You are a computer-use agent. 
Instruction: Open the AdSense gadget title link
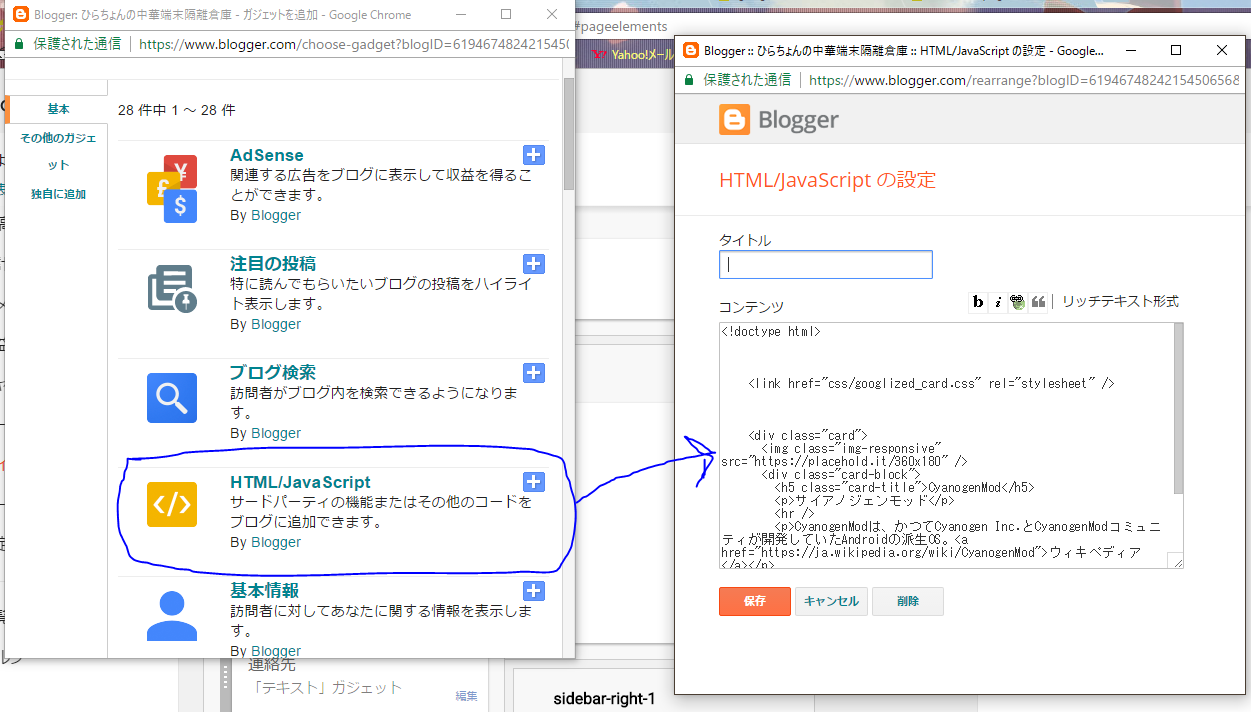pyautogui.click(x=267, y=155)
